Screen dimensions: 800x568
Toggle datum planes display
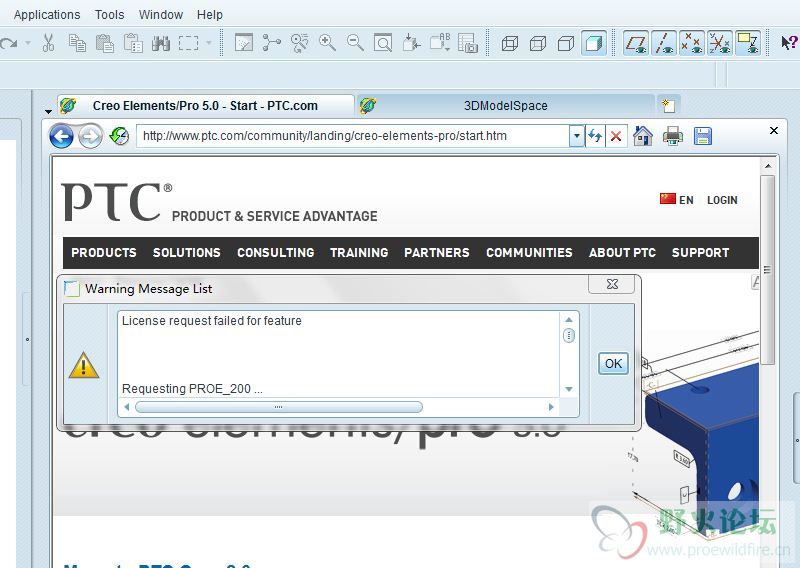click(636, 43)
